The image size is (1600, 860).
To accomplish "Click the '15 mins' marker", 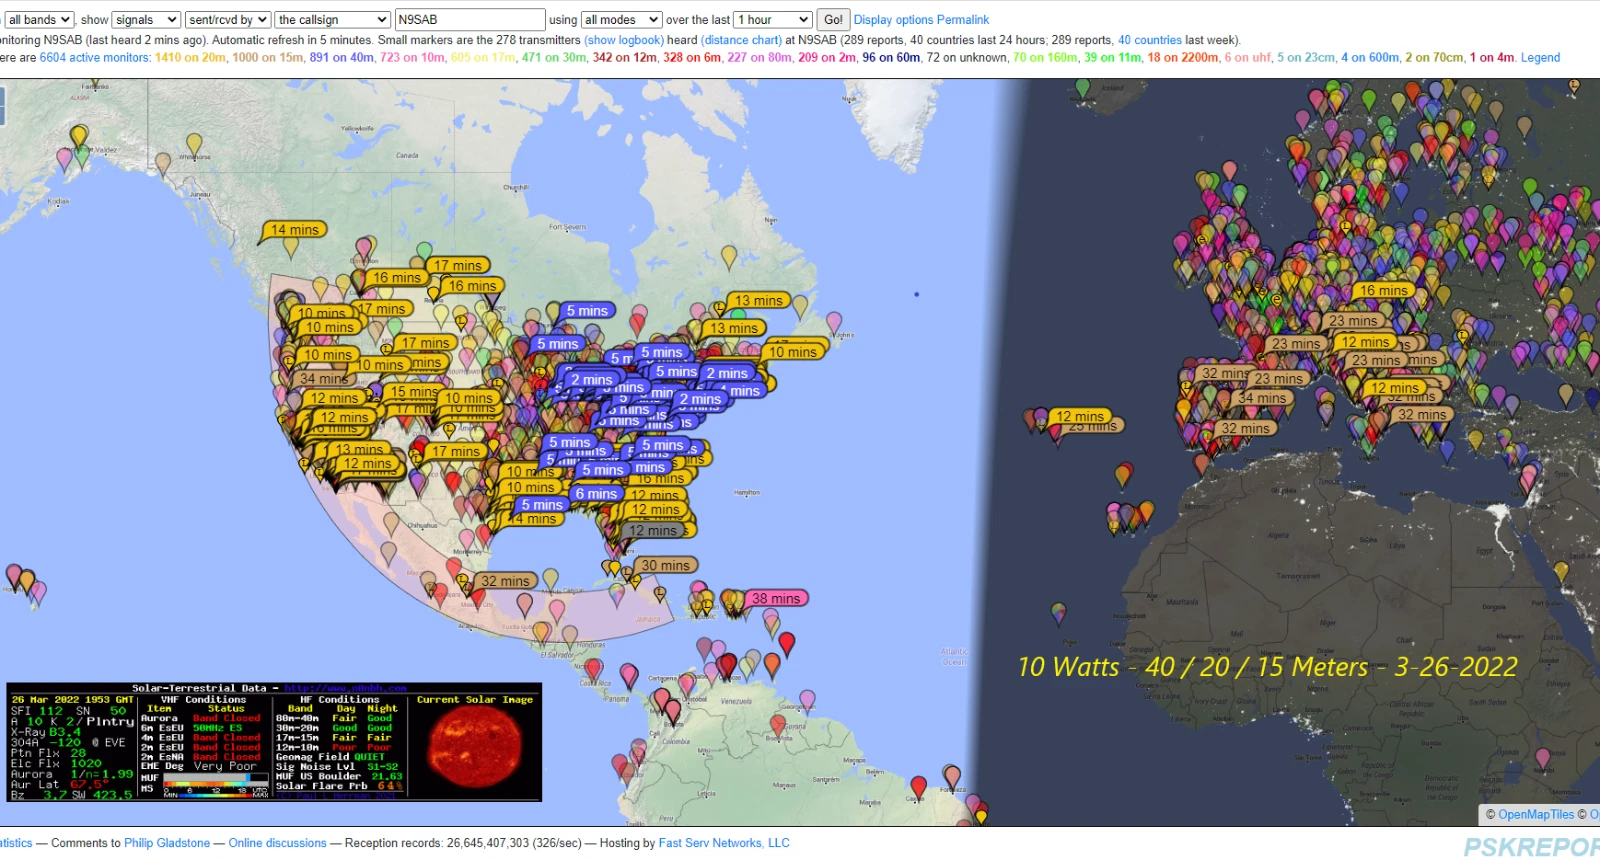I will pyautogui.click(x=412, y=392).
